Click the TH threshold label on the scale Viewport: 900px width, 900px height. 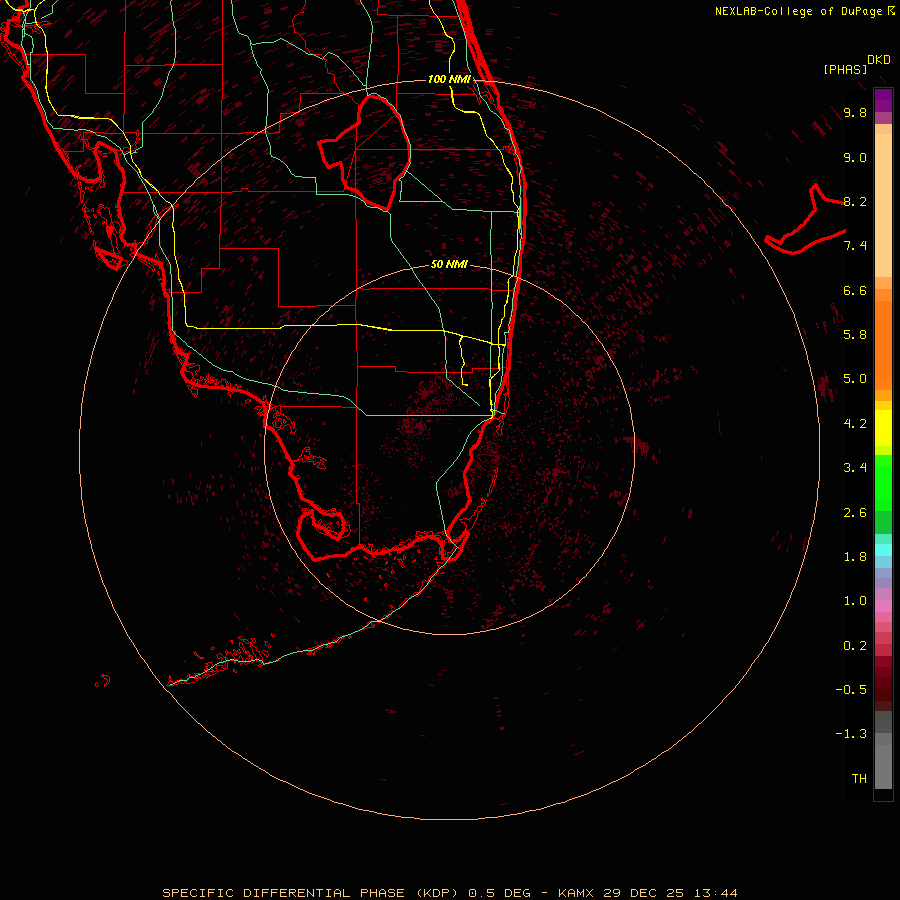[x=859, y=779]
